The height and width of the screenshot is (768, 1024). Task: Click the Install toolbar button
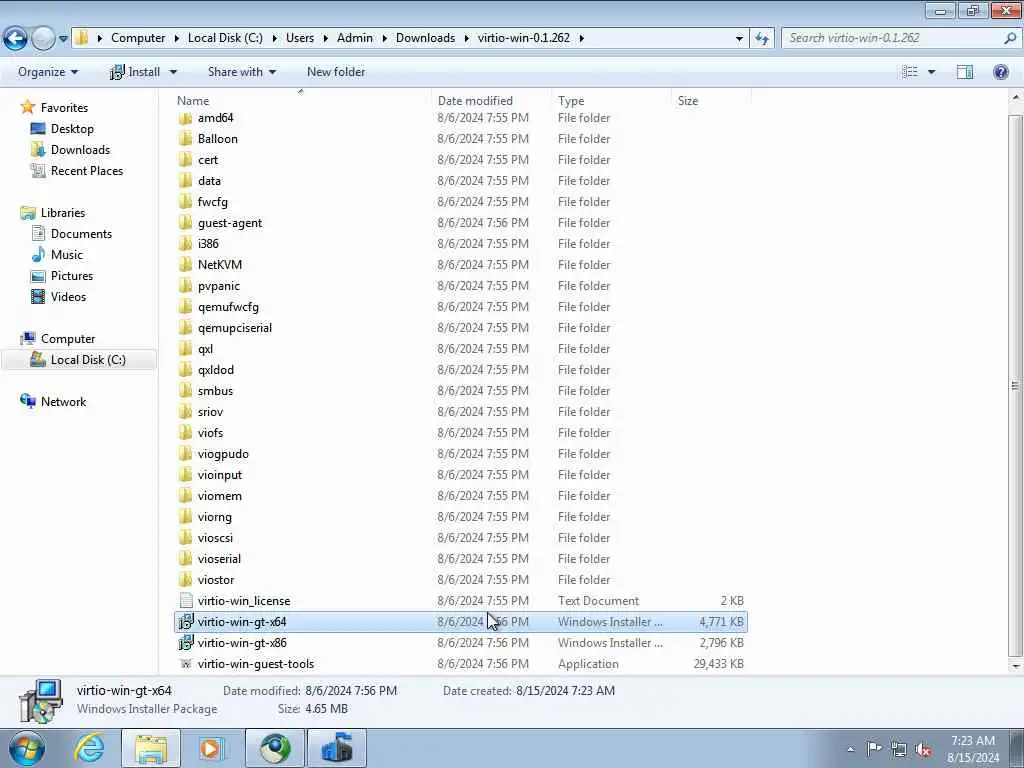[135, 72]
